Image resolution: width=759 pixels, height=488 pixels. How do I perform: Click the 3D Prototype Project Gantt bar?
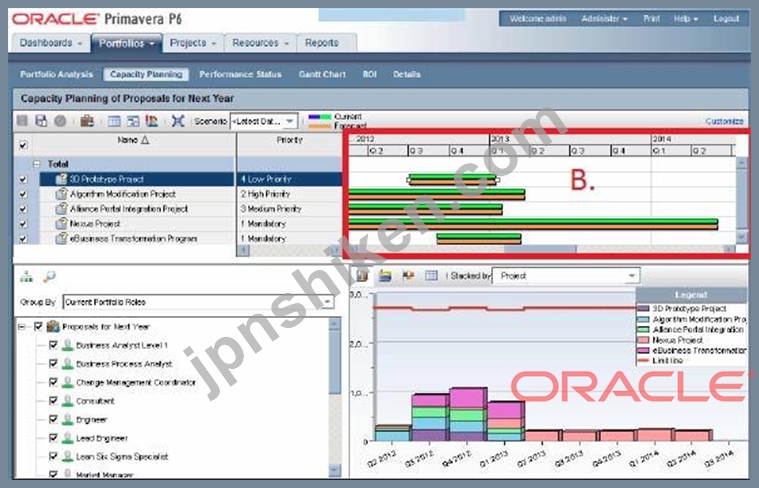click(452, 180)
